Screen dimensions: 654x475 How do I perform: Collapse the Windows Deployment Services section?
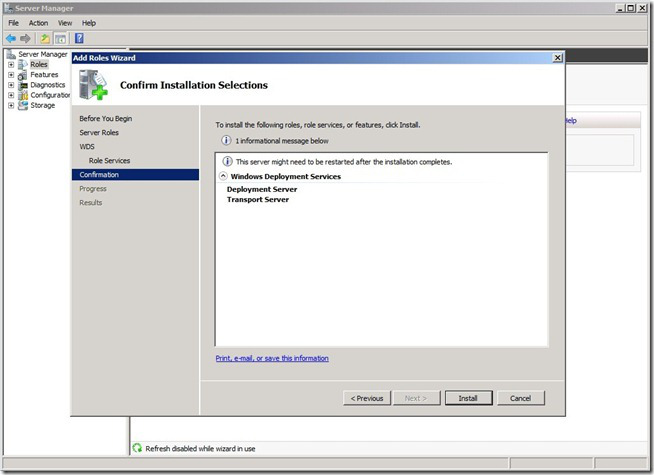click(x=222, y=176)
